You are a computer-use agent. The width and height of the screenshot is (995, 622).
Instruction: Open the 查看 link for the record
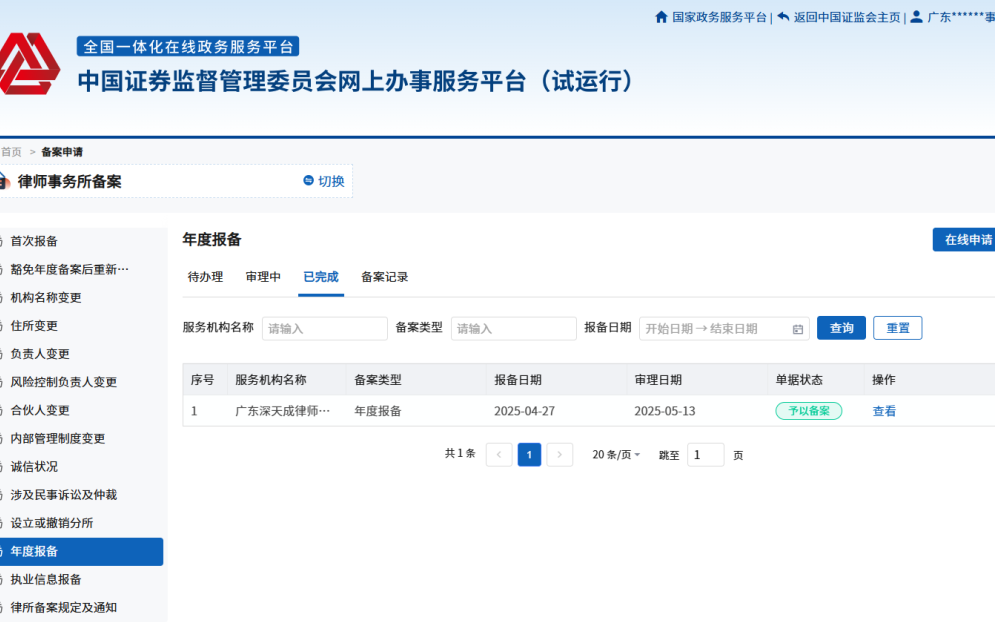[x=883, y=411]
